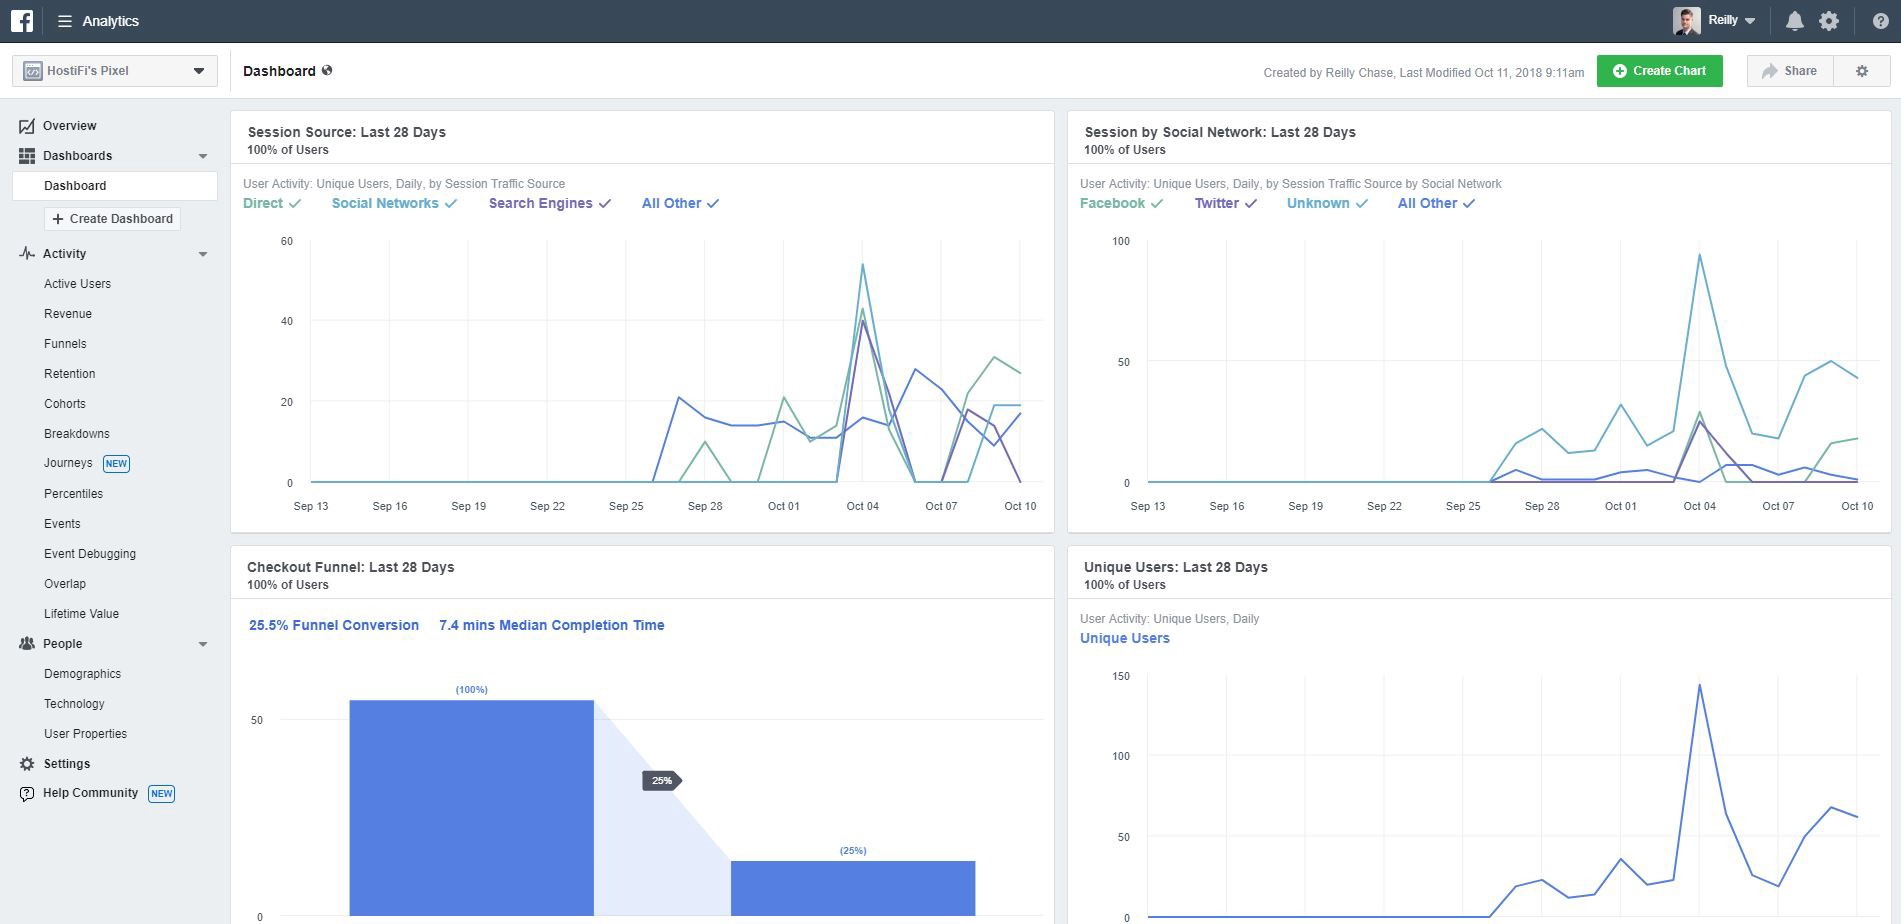1901x924 pixels.
Task: Click the first (100%) funnel bar
Action: (x=471, y=808)
